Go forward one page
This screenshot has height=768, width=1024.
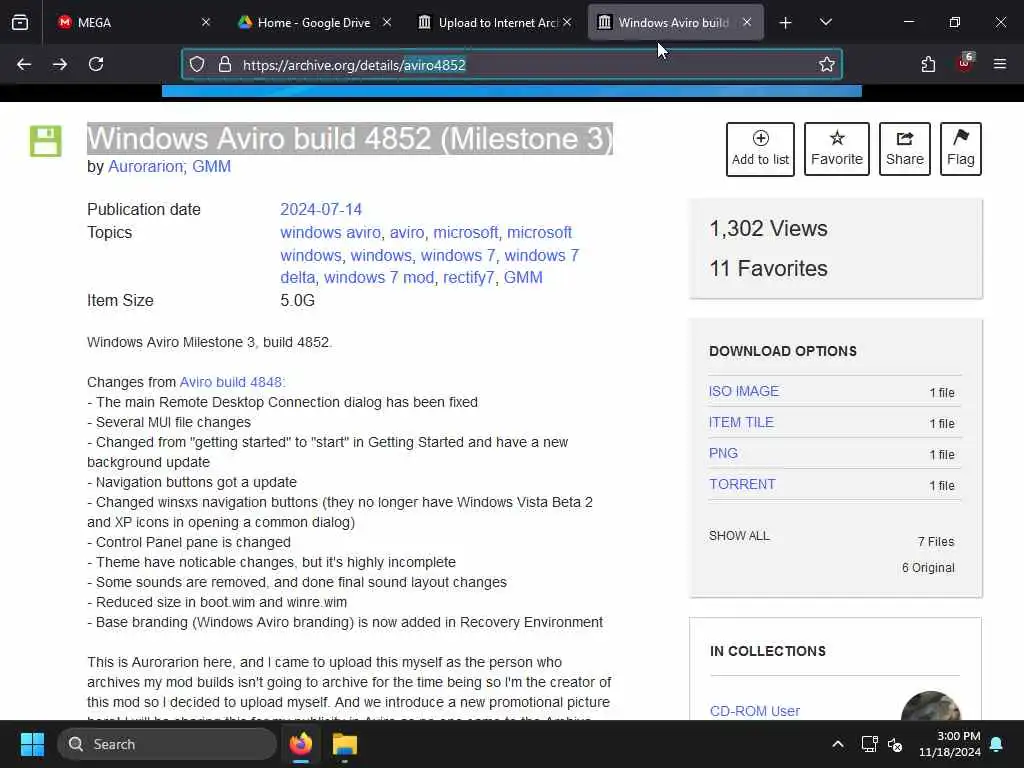(60, 64)
